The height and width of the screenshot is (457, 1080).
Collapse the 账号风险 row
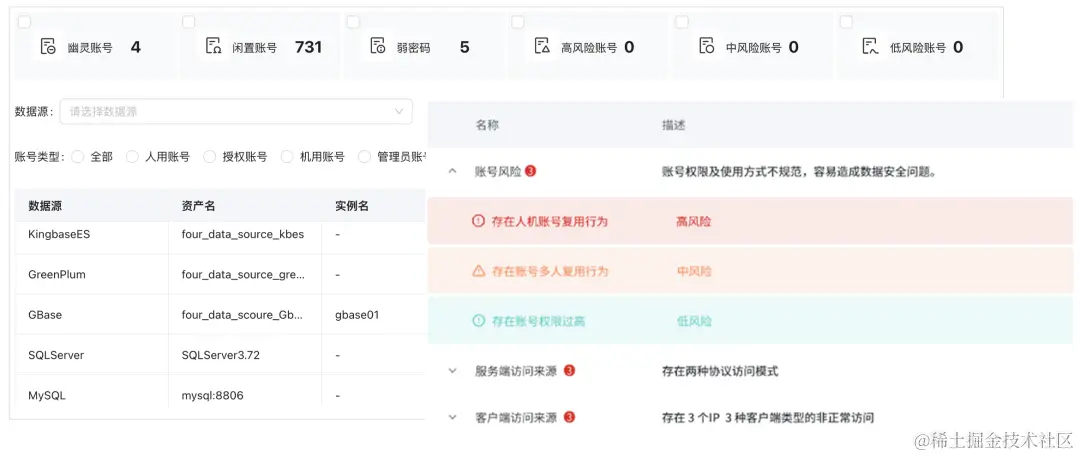tap(453, 171)
